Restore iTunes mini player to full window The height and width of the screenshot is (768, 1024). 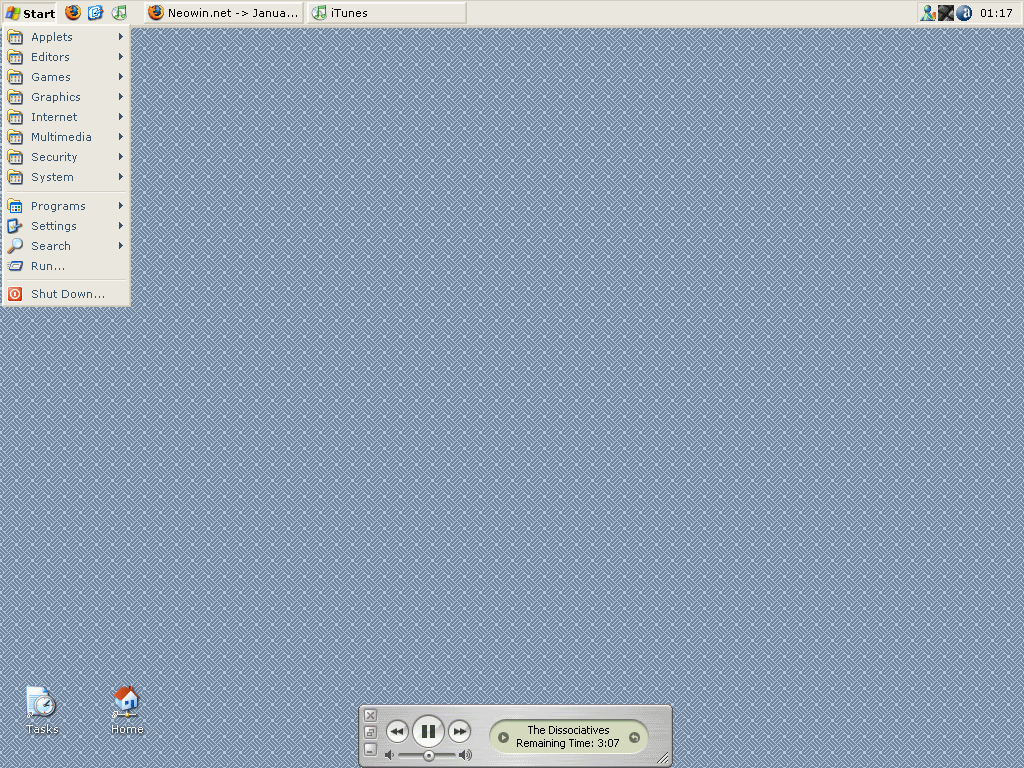click(x=370, y=733)
